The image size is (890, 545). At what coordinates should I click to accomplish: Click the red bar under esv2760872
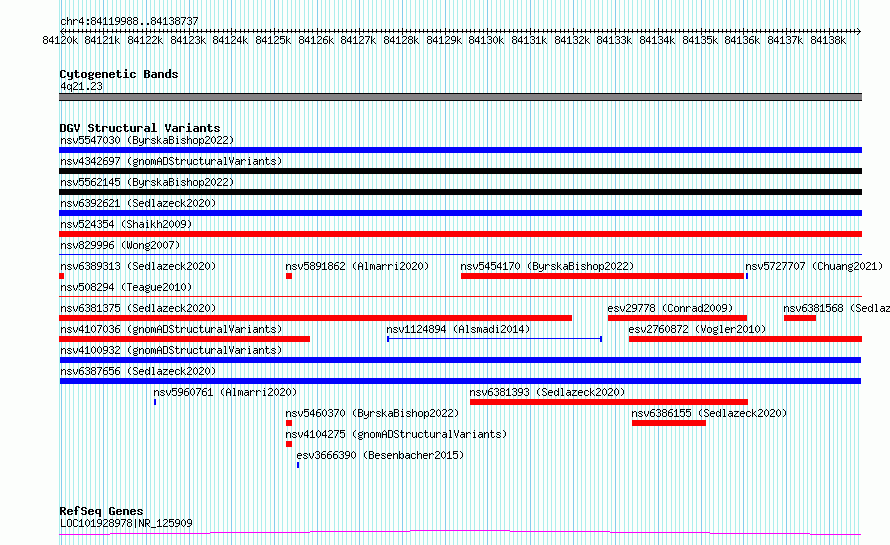click(x=745, y=339)
